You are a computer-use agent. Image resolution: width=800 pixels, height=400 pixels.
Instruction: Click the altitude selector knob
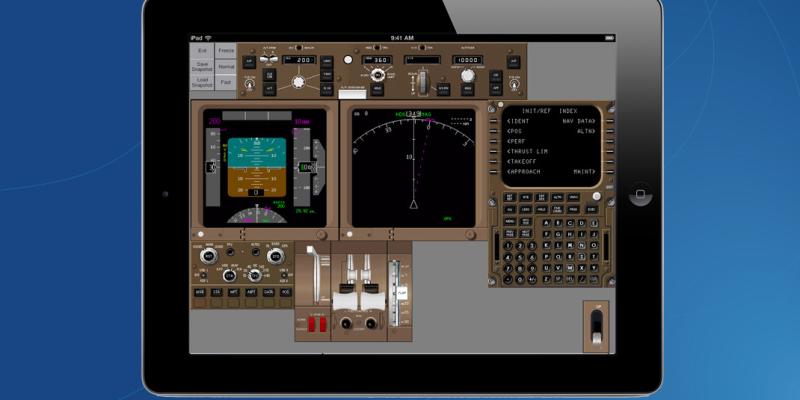tap(468, 75)
